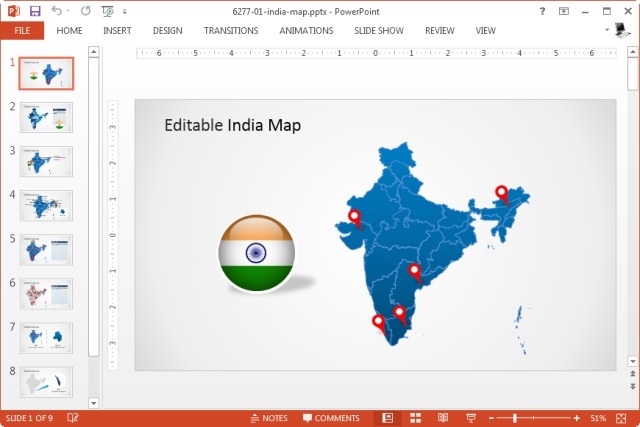Switch to Reading View icon
The image size is (640, 427).
tap(443, 418)
